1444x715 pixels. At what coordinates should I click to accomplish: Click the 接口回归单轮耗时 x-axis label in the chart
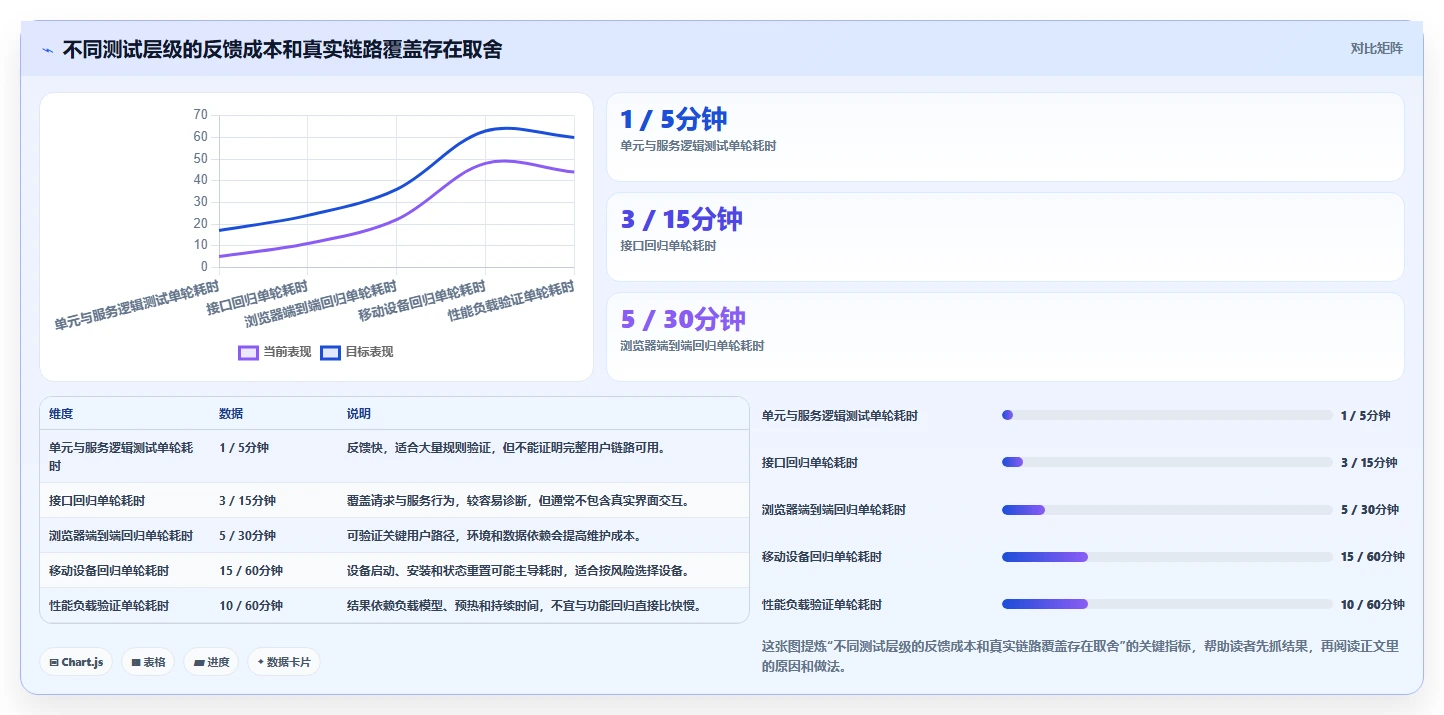[x=257, y=297]
